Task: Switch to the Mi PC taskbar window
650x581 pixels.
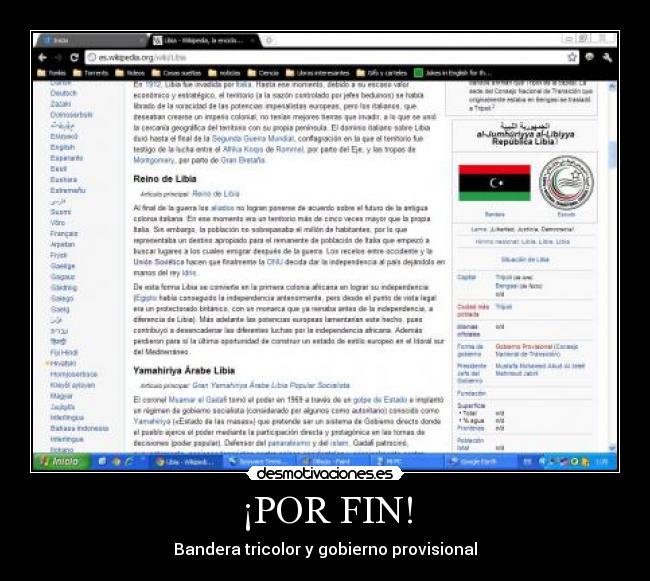Action: (x=405, y=462)
